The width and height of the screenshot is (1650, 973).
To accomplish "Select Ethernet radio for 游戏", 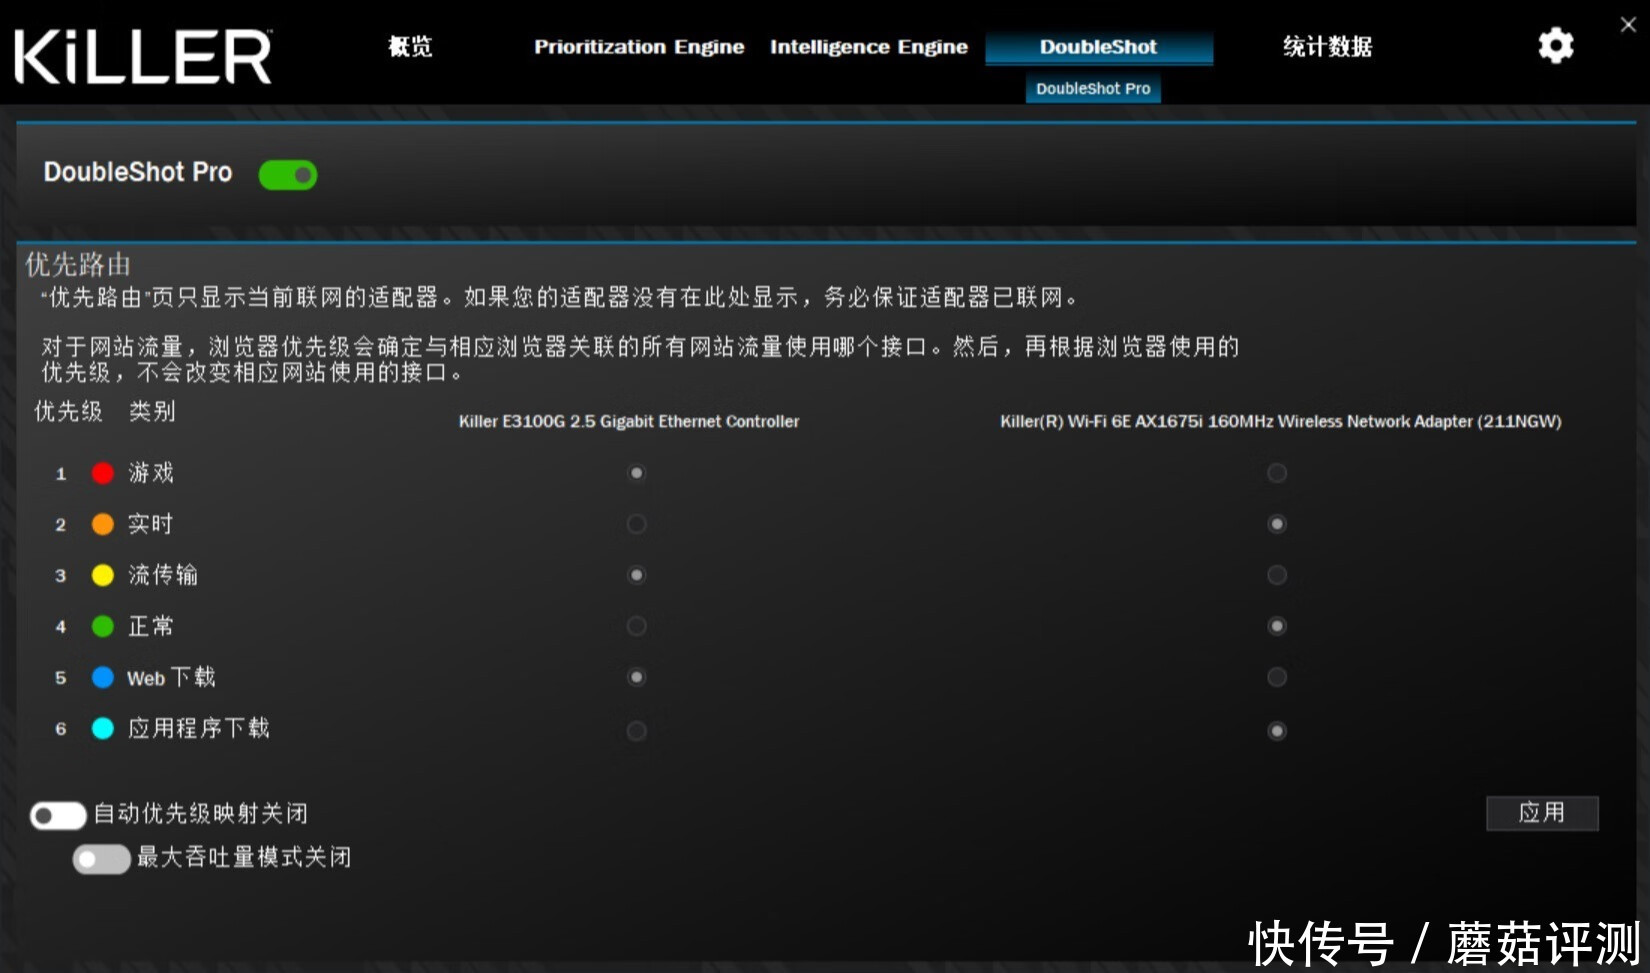I will click(636, 473).
